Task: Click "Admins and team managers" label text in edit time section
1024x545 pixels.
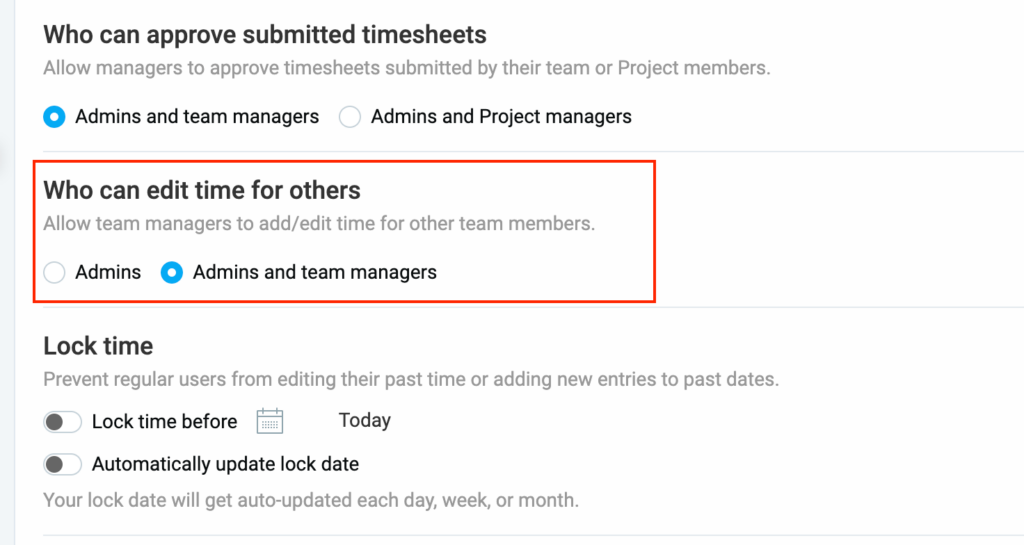Action: click(x=314, y=272)
